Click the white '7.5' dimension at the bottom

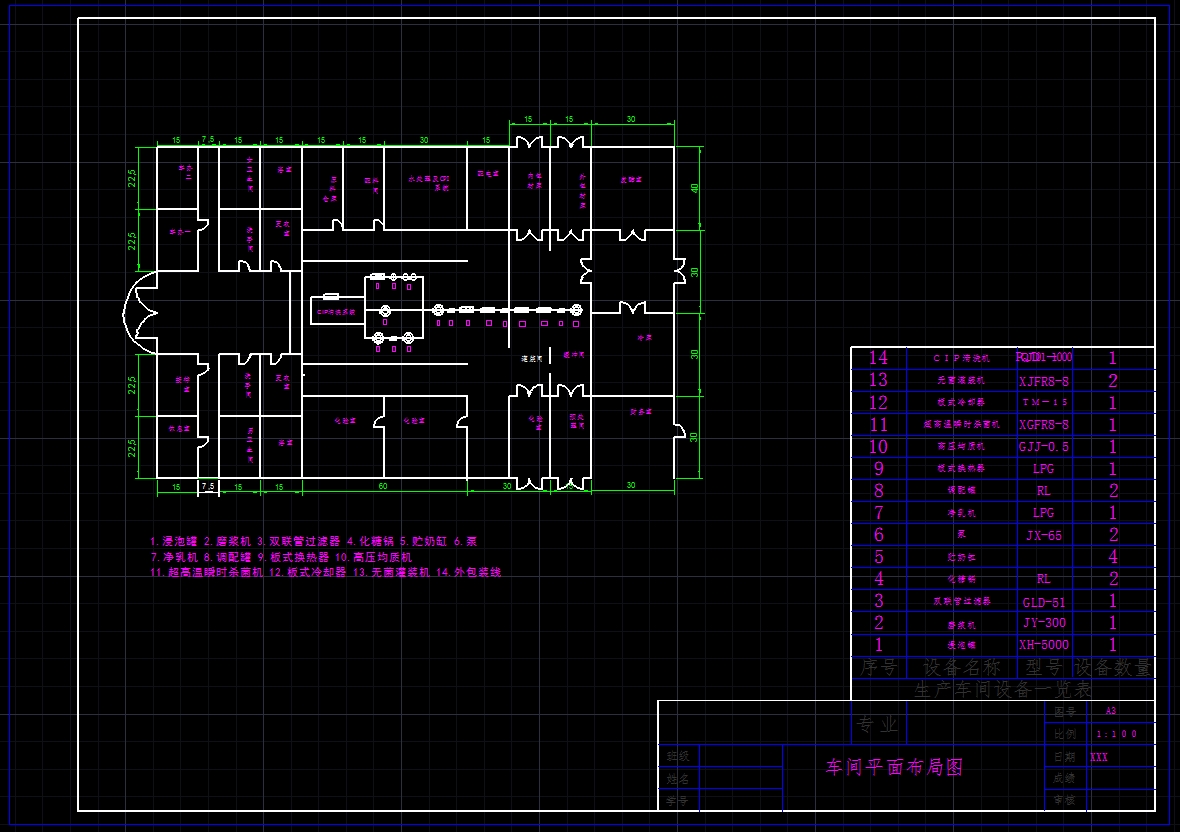(208, 486)
